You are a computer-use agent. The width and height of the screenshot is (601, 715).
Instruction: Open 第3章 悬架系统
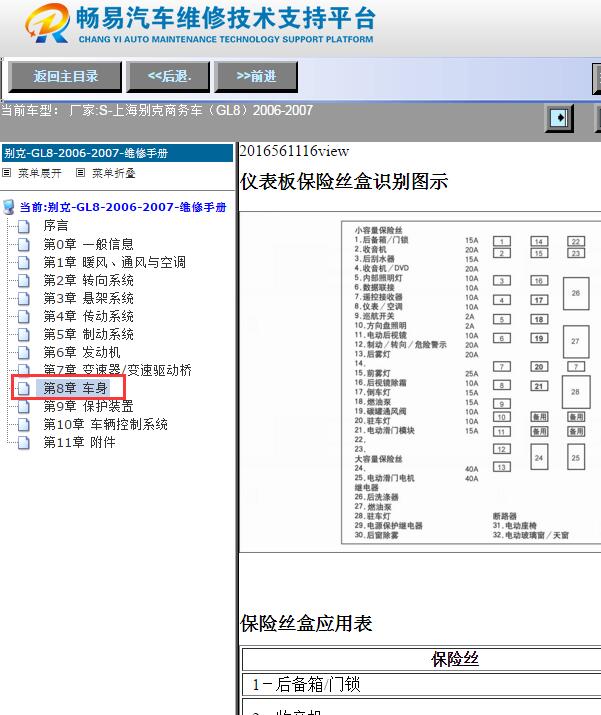coord(88,298)
